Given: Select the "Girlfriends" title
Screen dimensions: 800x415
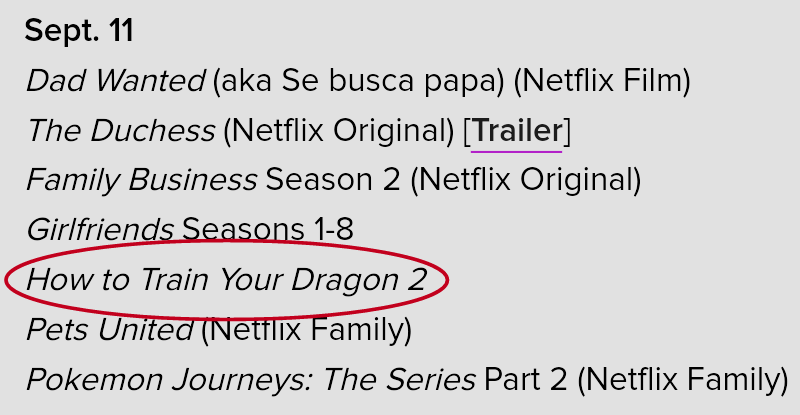Looking at the screenshot, I should coord(100,230).
